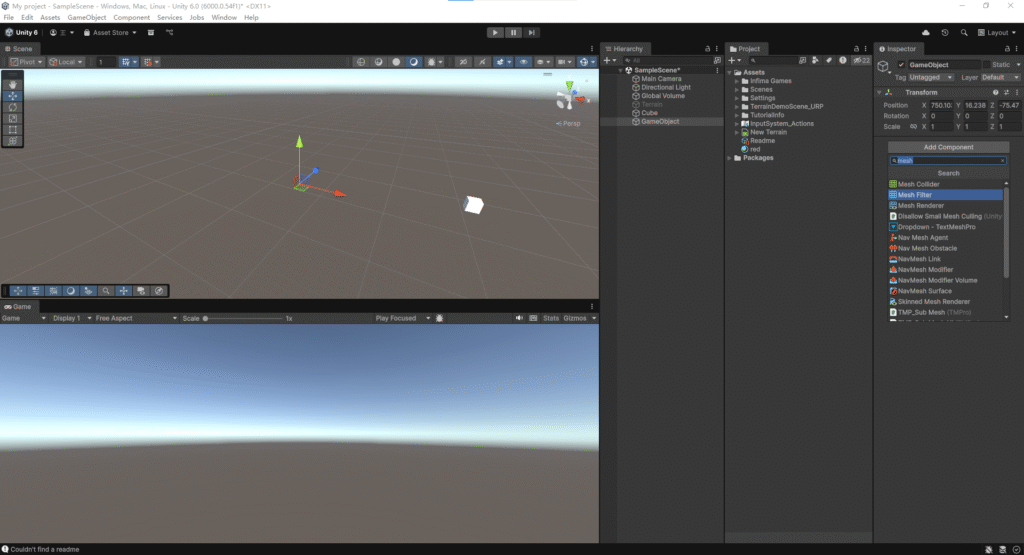Open the Play Focused dropdown
1024x555 pixels.
(402, 318)
